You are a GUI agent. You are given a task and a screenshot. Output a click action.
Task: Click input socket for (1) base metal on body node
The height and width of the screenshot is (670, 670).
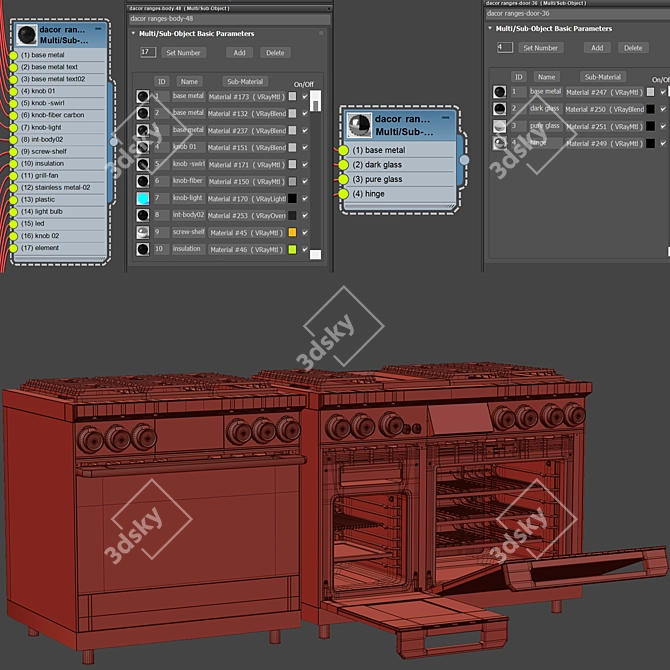(13, 55)
